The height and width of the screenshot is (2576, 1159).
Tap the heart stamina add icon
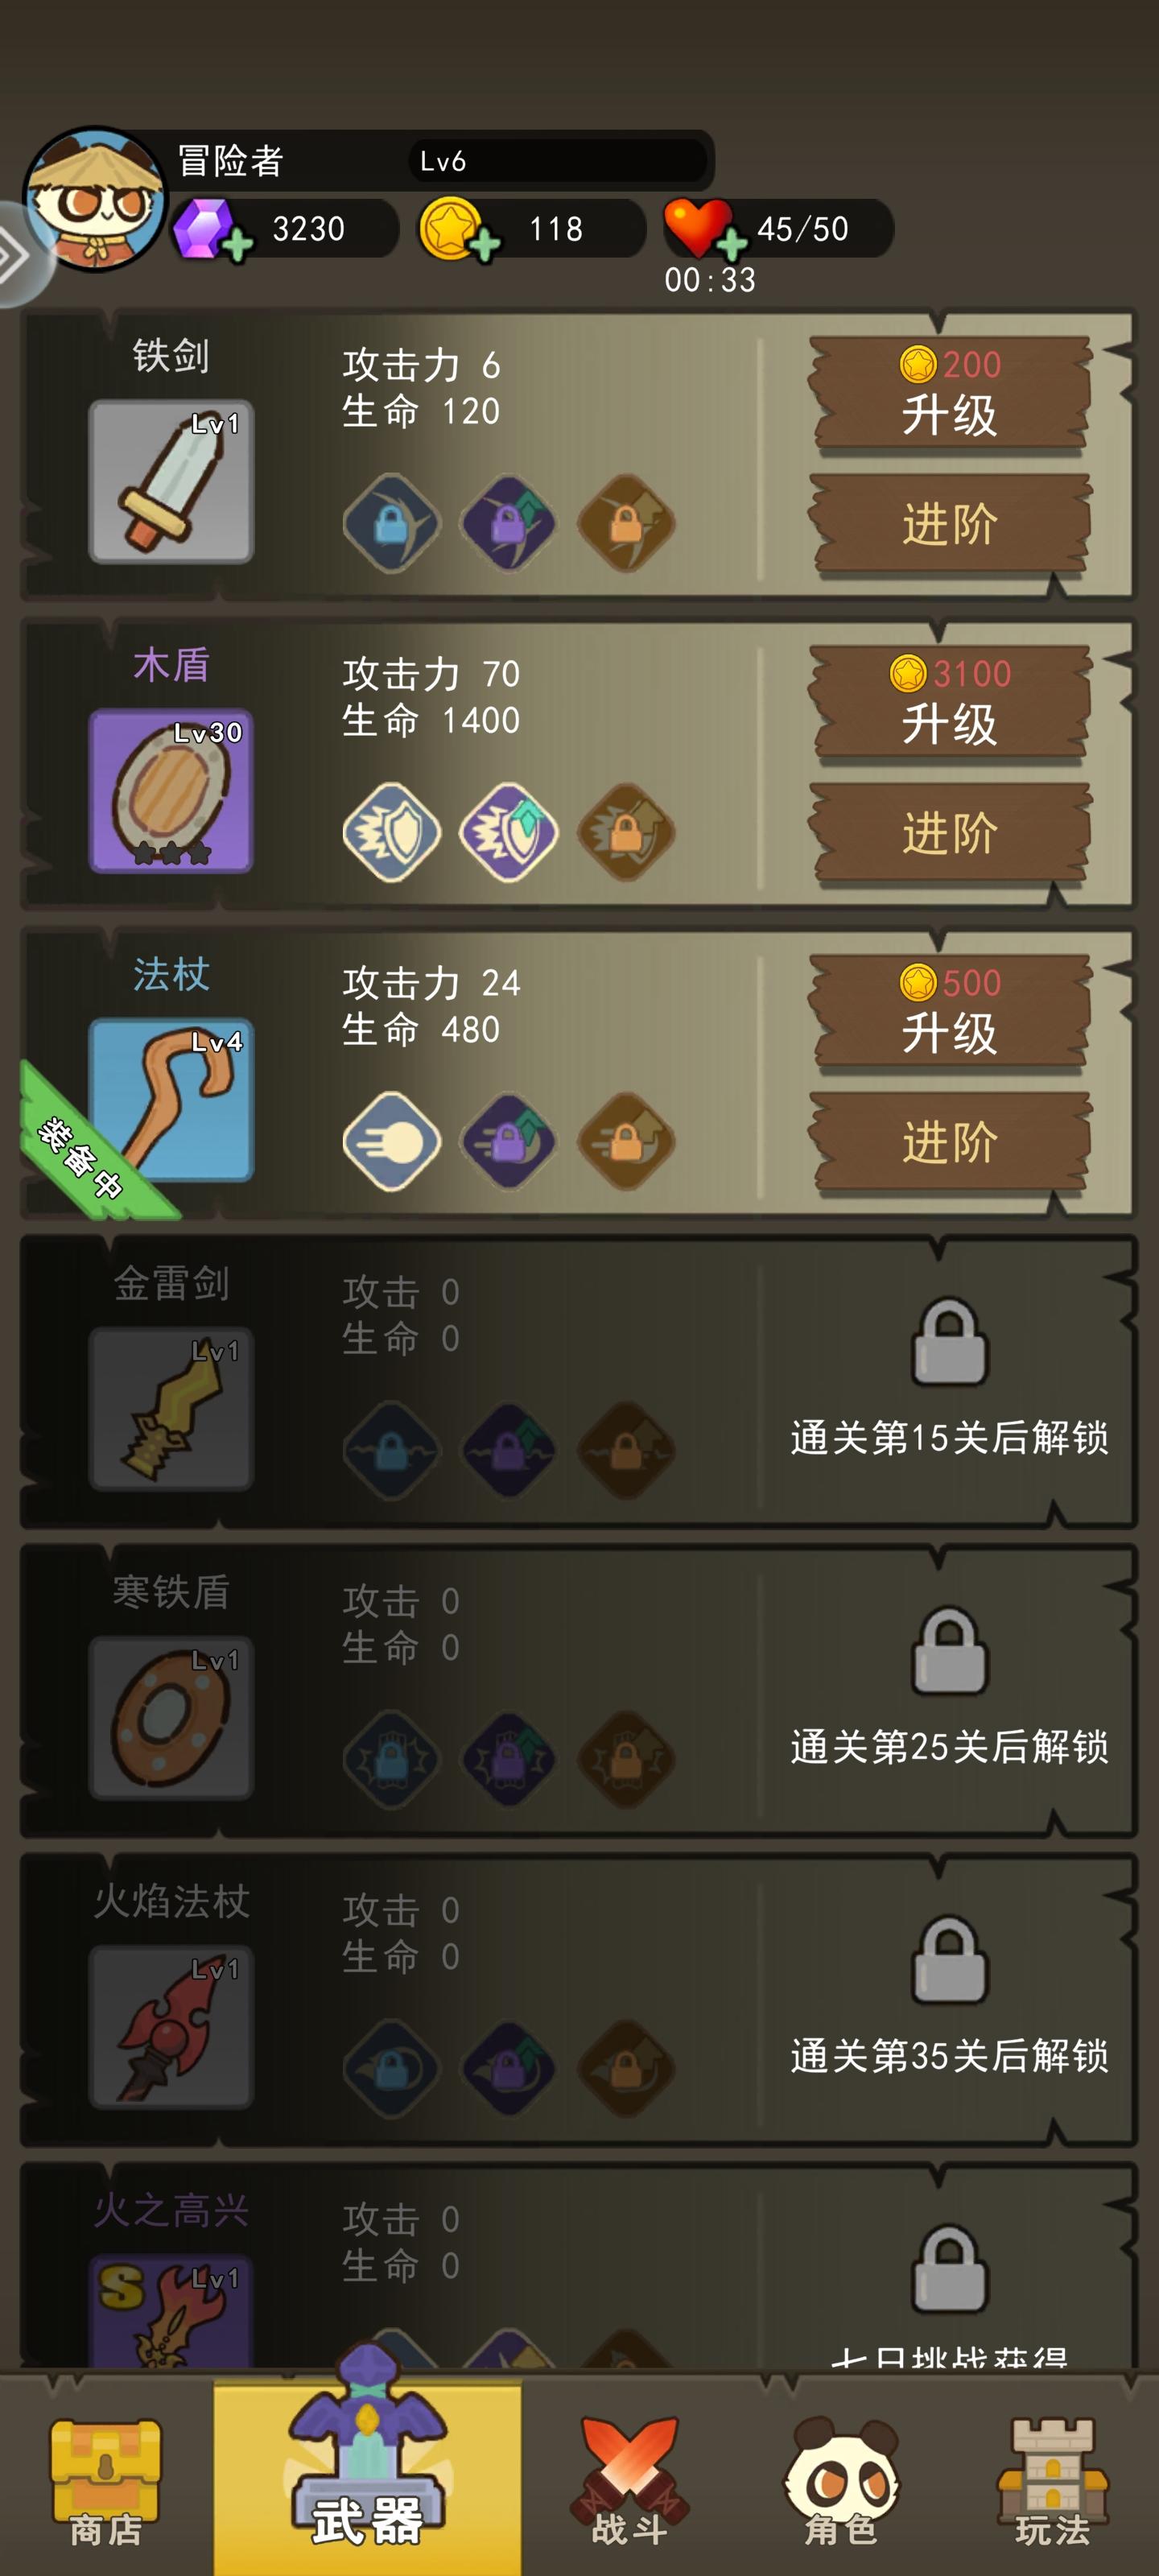coord(732,245)
